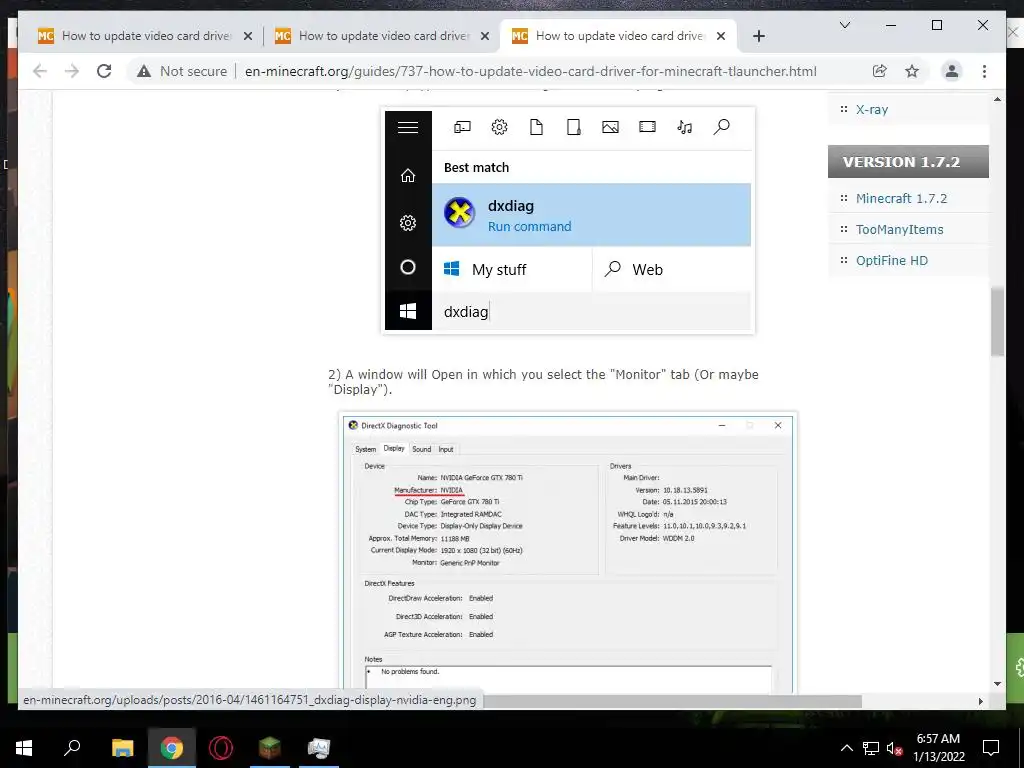Go forward in browser history

pos(71,71)
